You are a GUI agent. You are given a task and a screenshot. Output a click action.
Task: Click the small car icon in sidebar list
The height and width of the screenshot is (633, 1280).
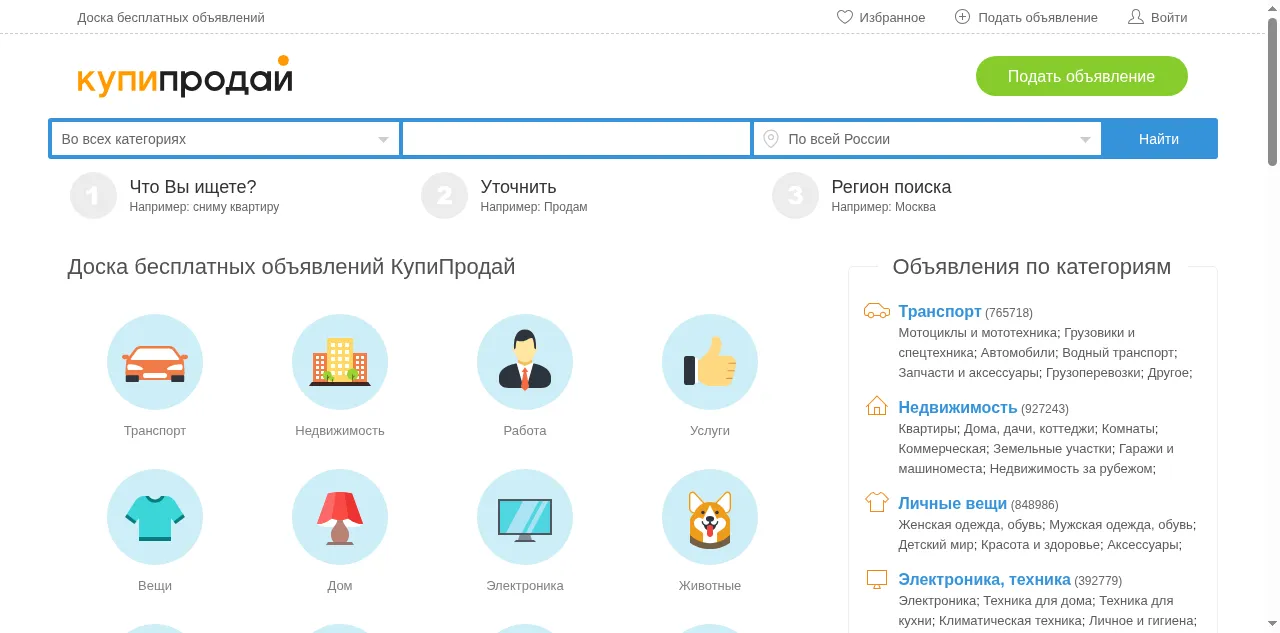point(877,311)
